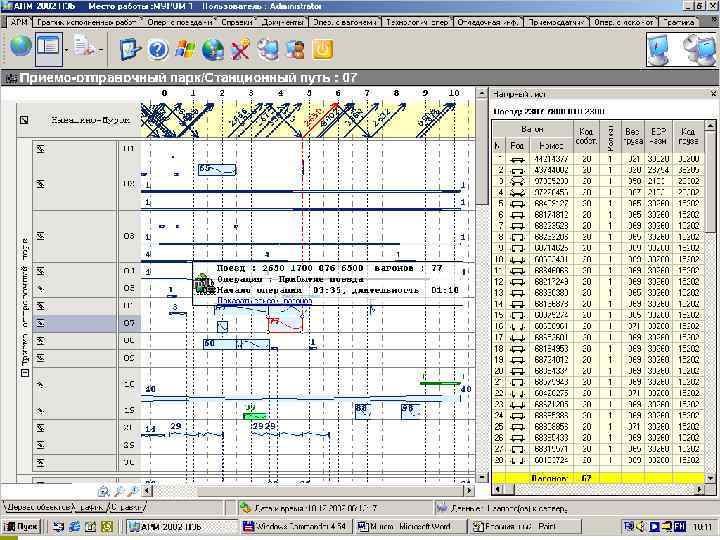
Task: Click the notebook with pen toolbar icon
Action: (128, 48)
